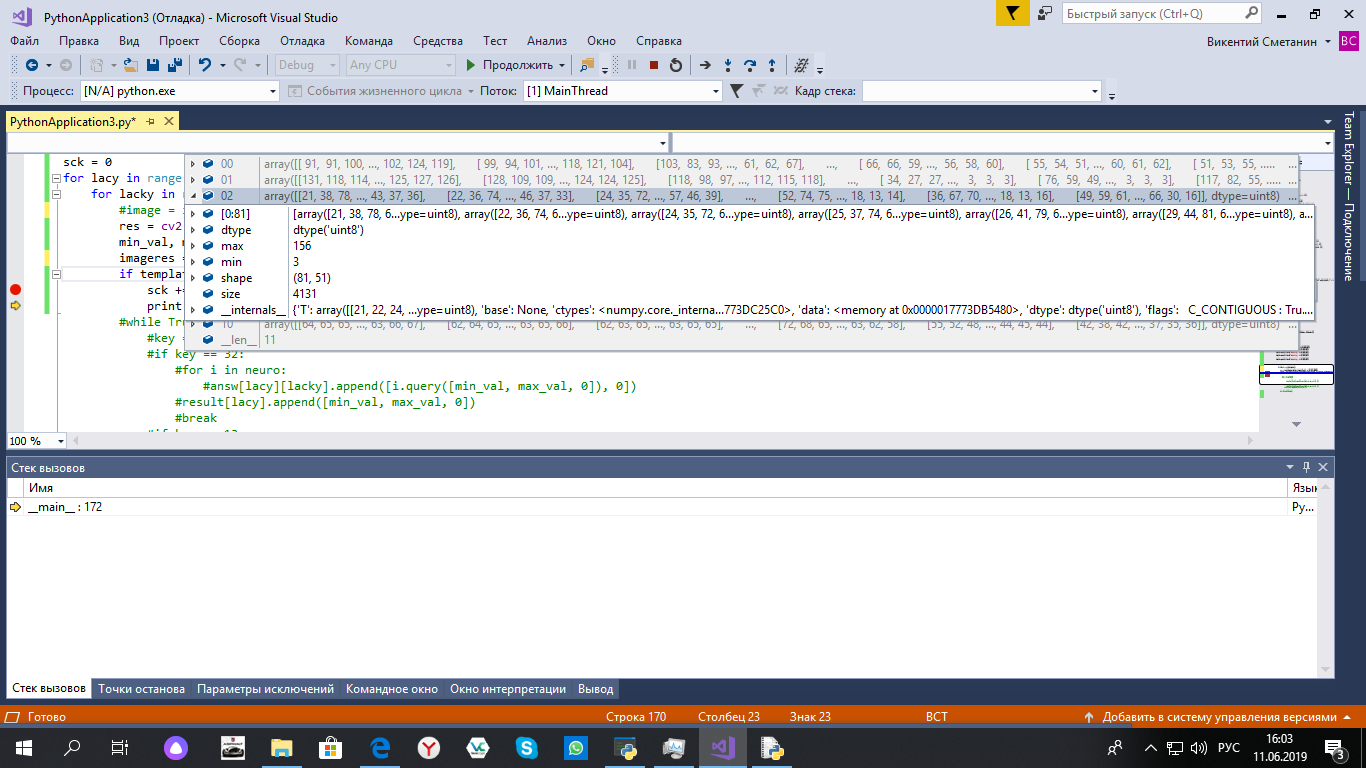
Task: Switch to the Точки останова tab
Action: [x=141, y=689]
